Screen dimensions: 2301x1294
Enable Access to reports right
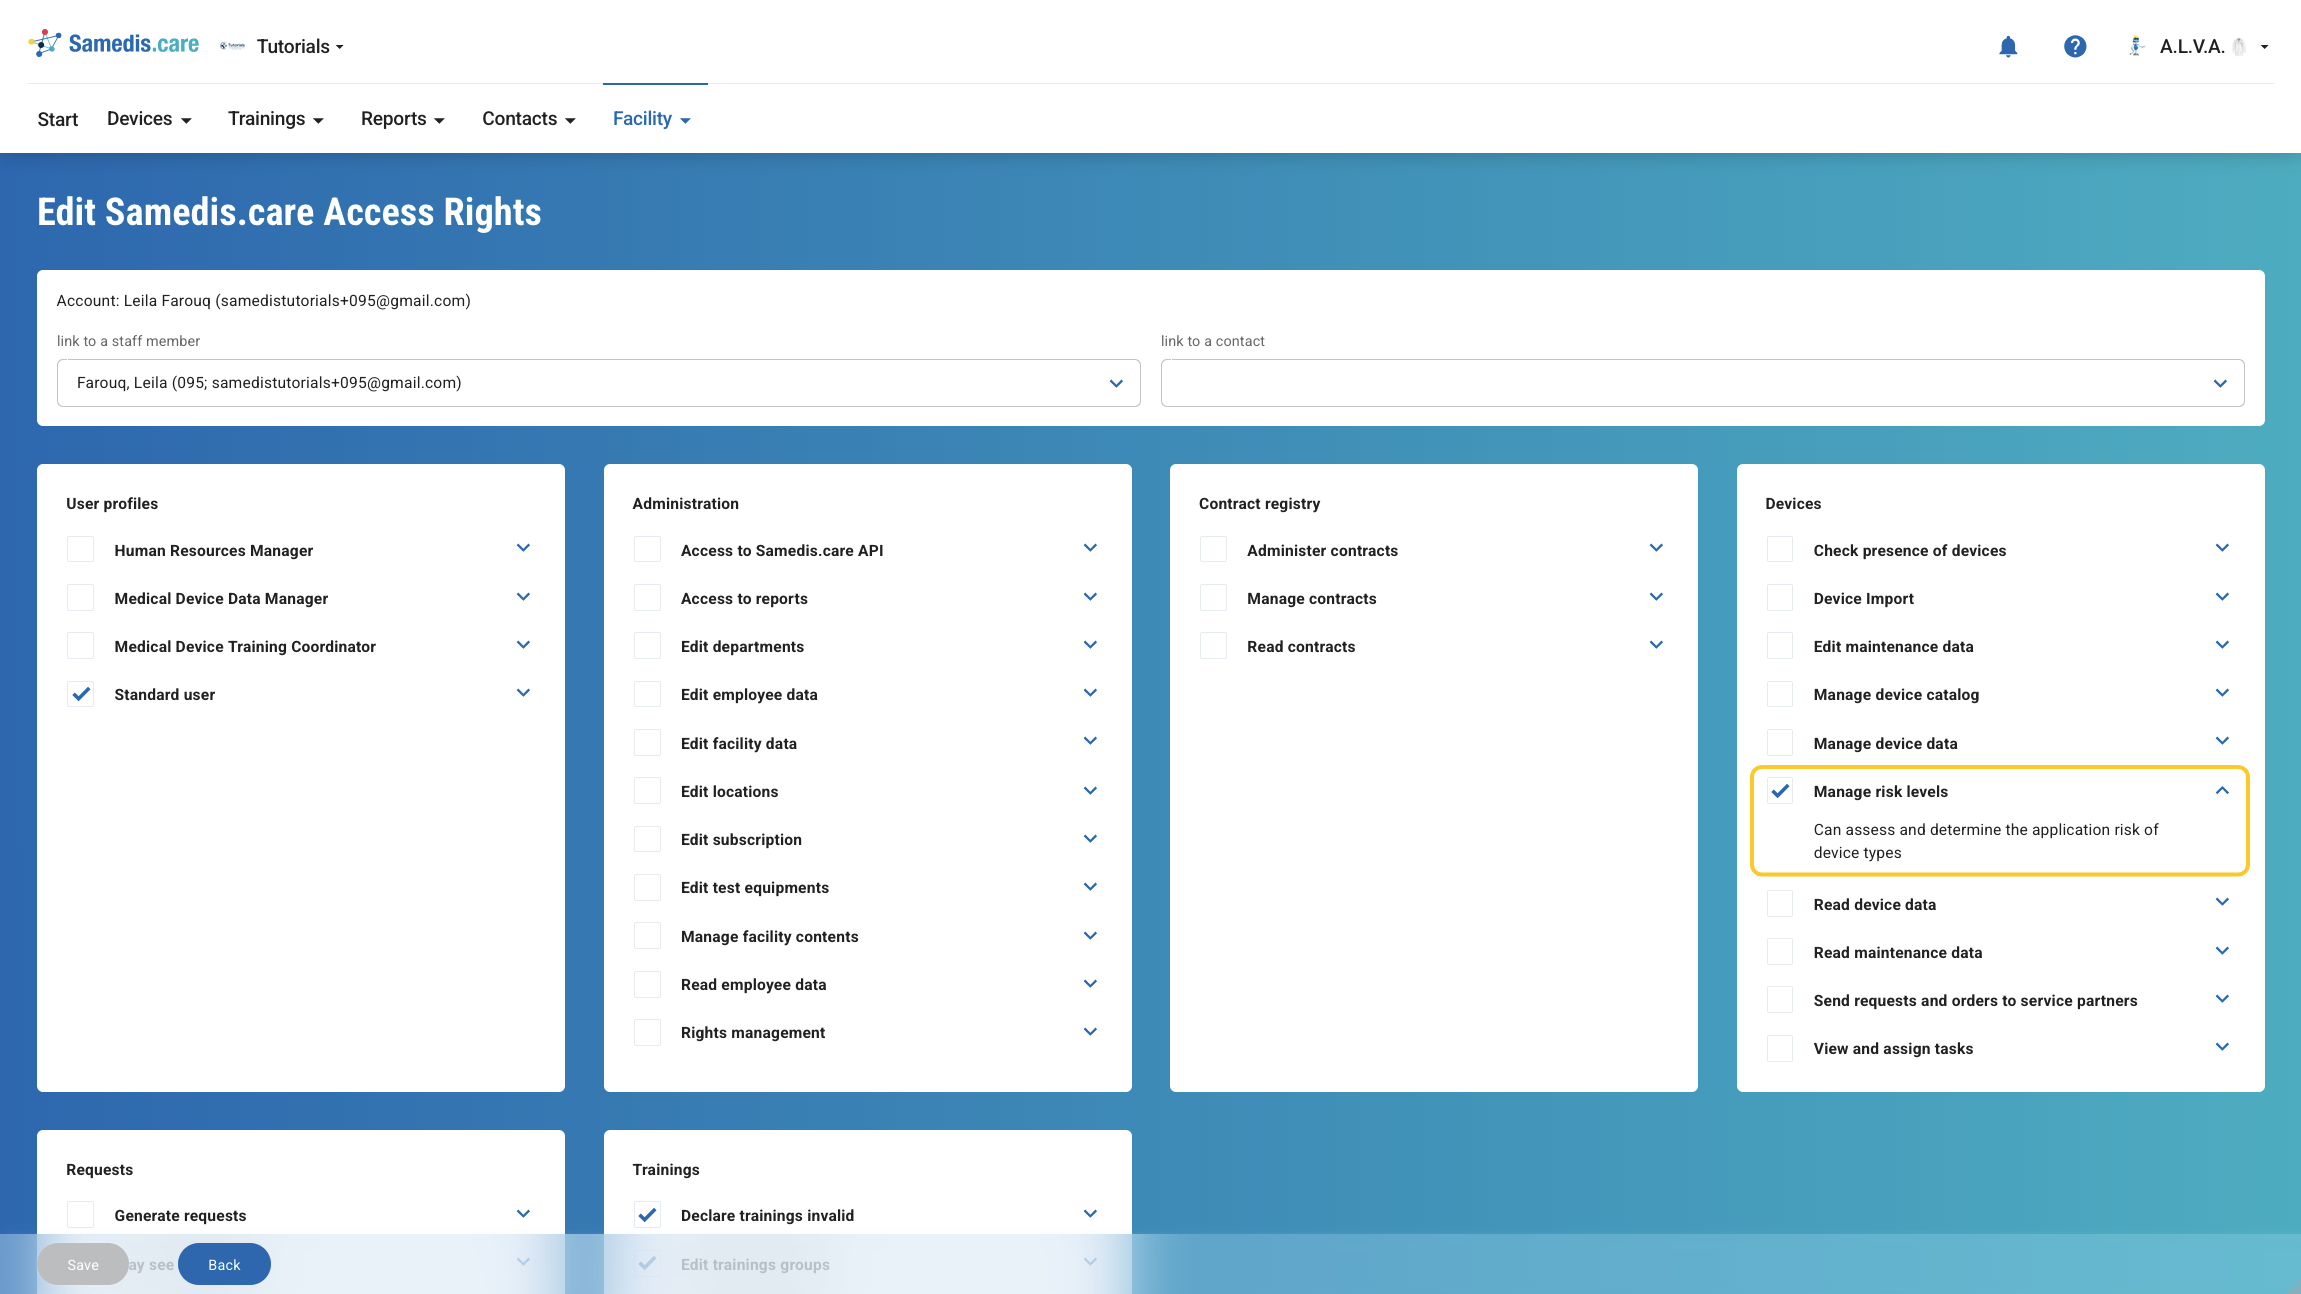pyautogui.click(x=648, y=597)
